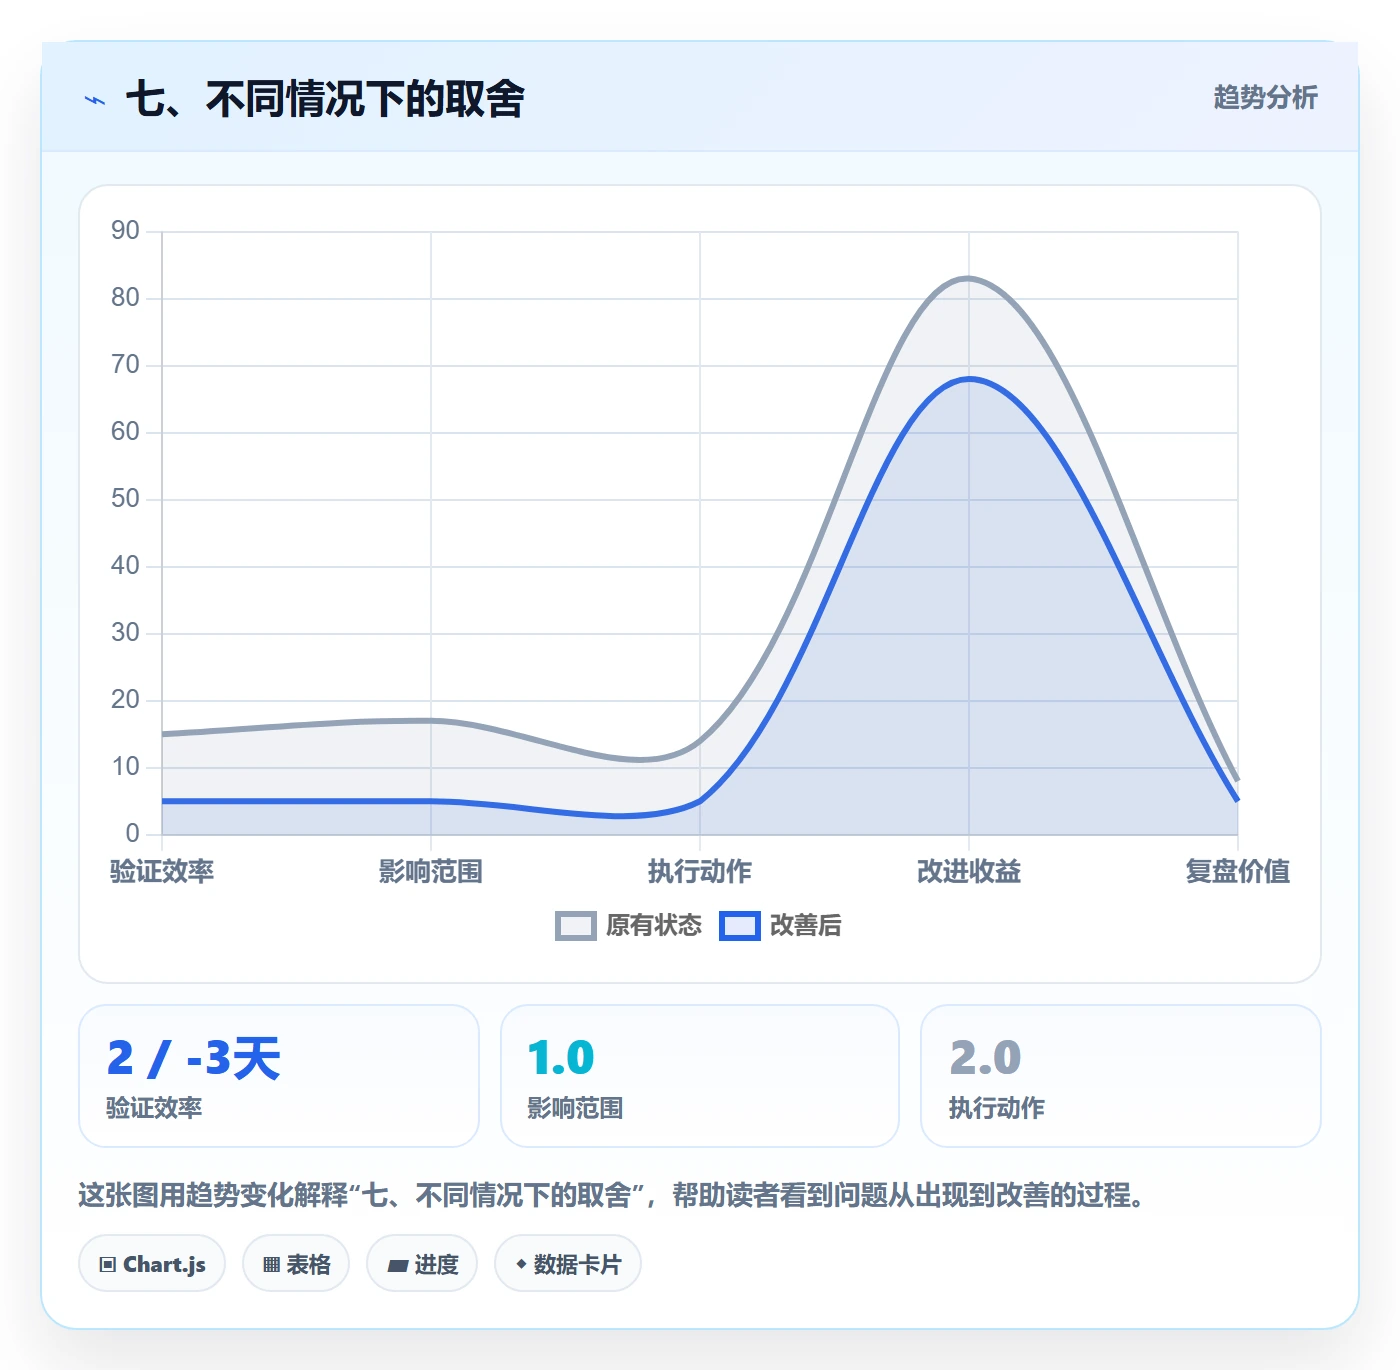Click the y-axis value 10
This screenshot has height=1370, width=1400.
pos(125,767)
